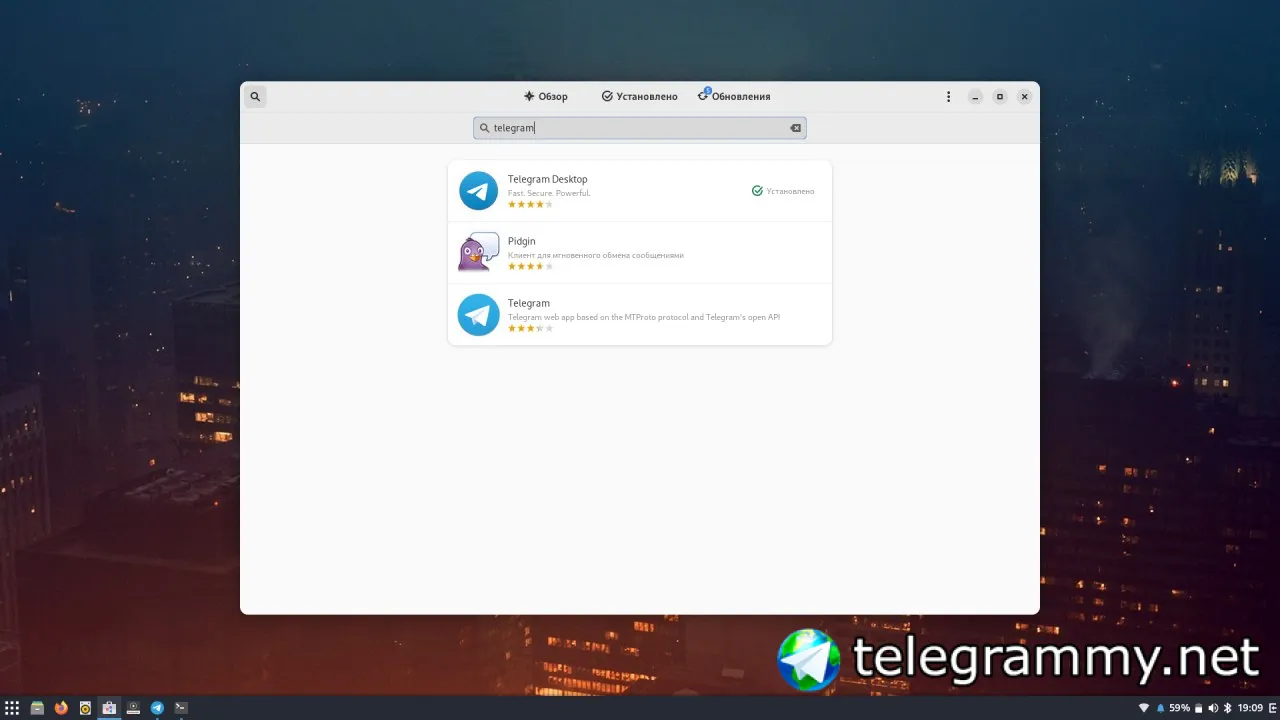Click the Pidgin purple bird icon

click(x=478, y=252)
